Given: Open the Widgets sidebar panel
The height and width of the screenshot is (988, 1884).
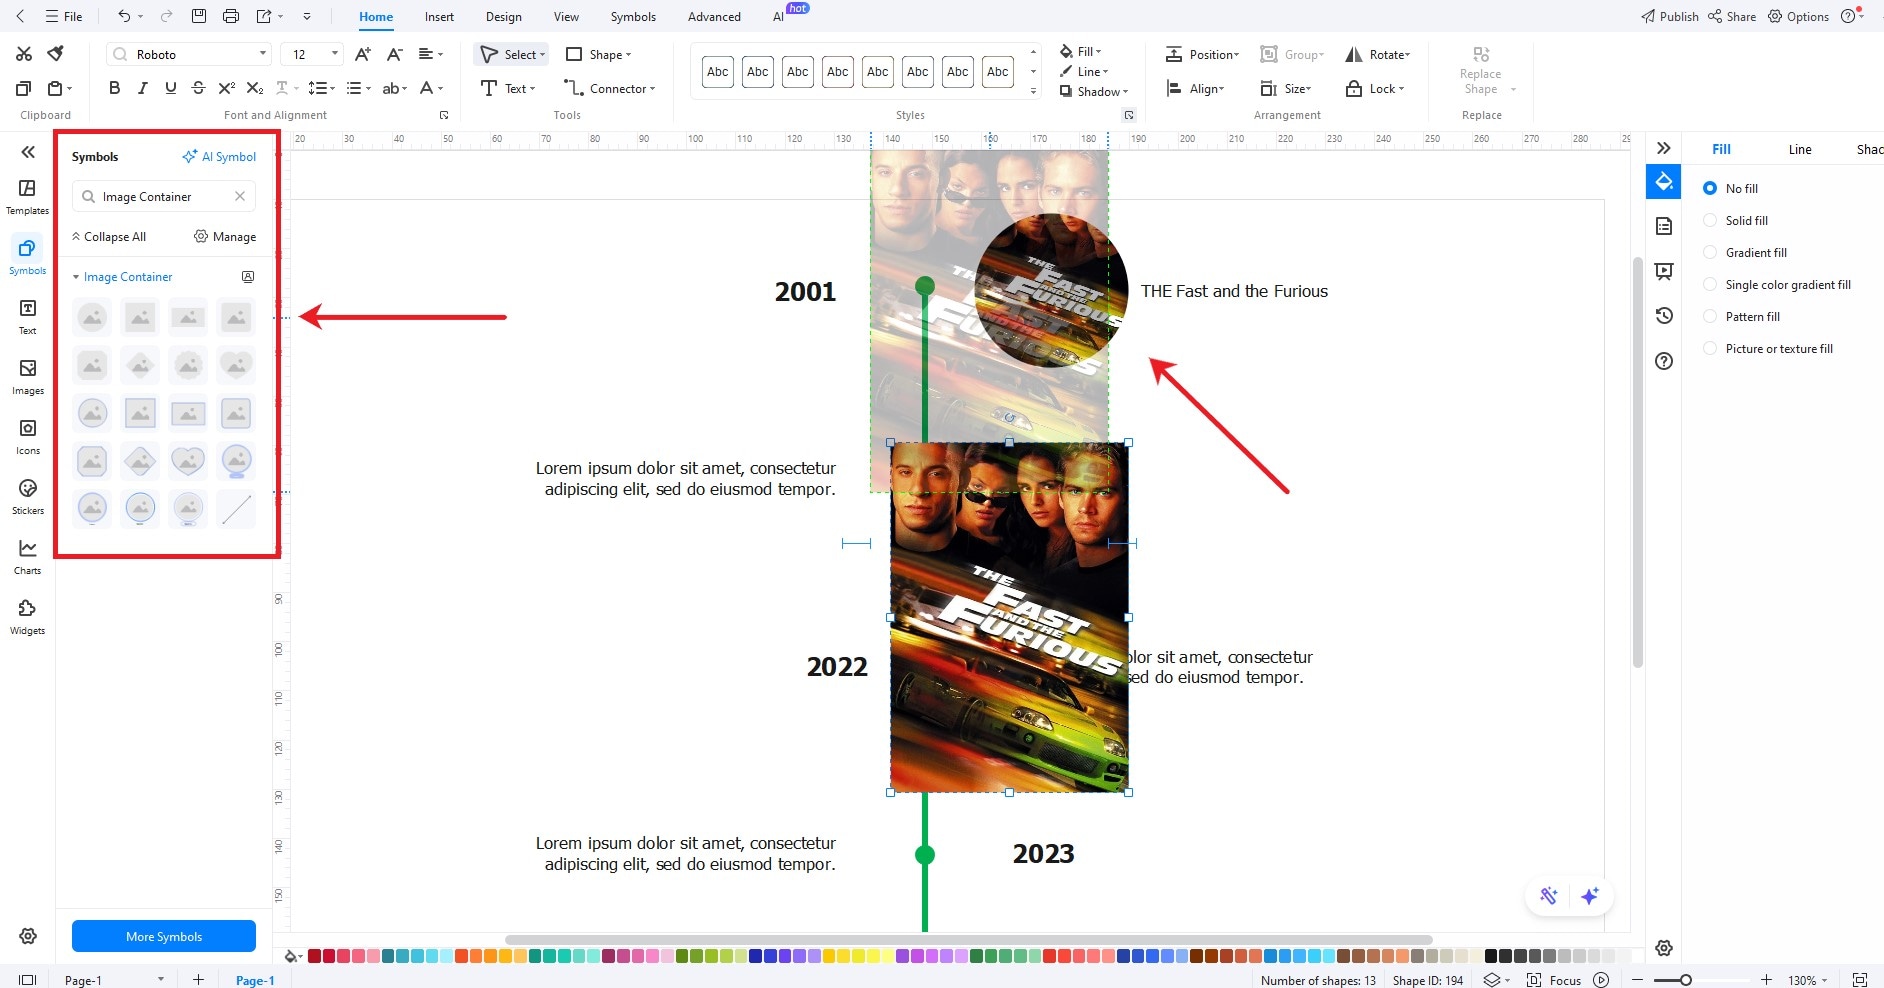Looking at the screenshot, I should [x=27, y=617].
